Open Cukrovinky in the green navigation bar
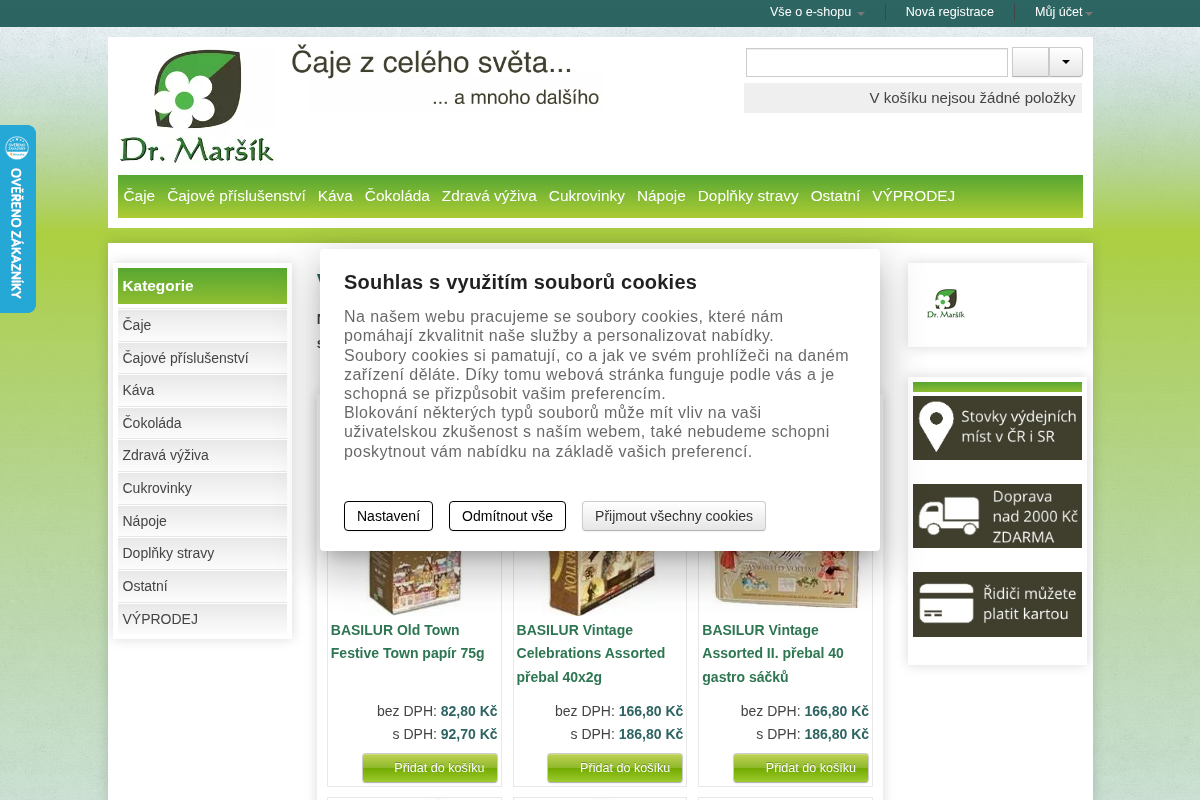The image size is (1200, 800). point(587,196)
